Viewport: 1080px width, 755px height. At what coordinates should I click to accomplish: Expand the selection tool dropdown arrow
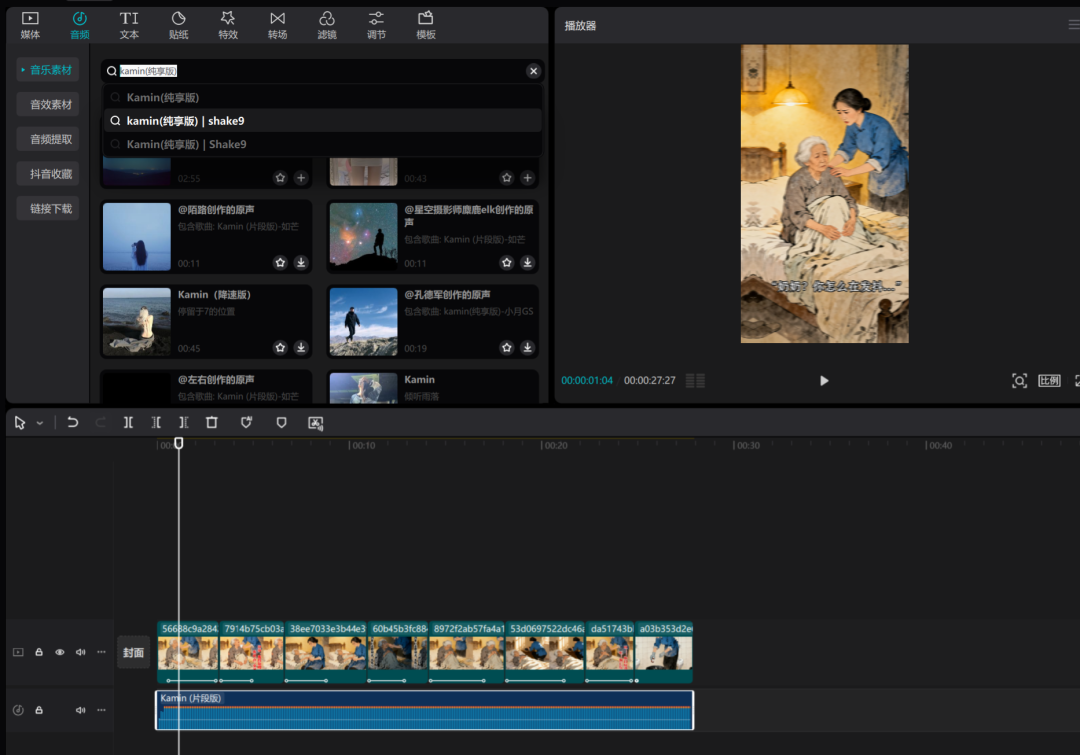click(x=40, y=423)
